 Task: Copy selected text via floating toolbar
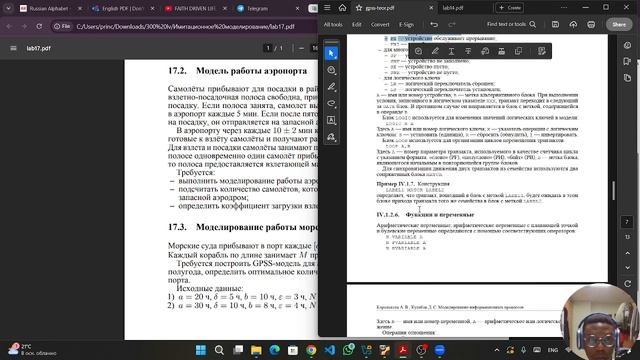[518, 51]
